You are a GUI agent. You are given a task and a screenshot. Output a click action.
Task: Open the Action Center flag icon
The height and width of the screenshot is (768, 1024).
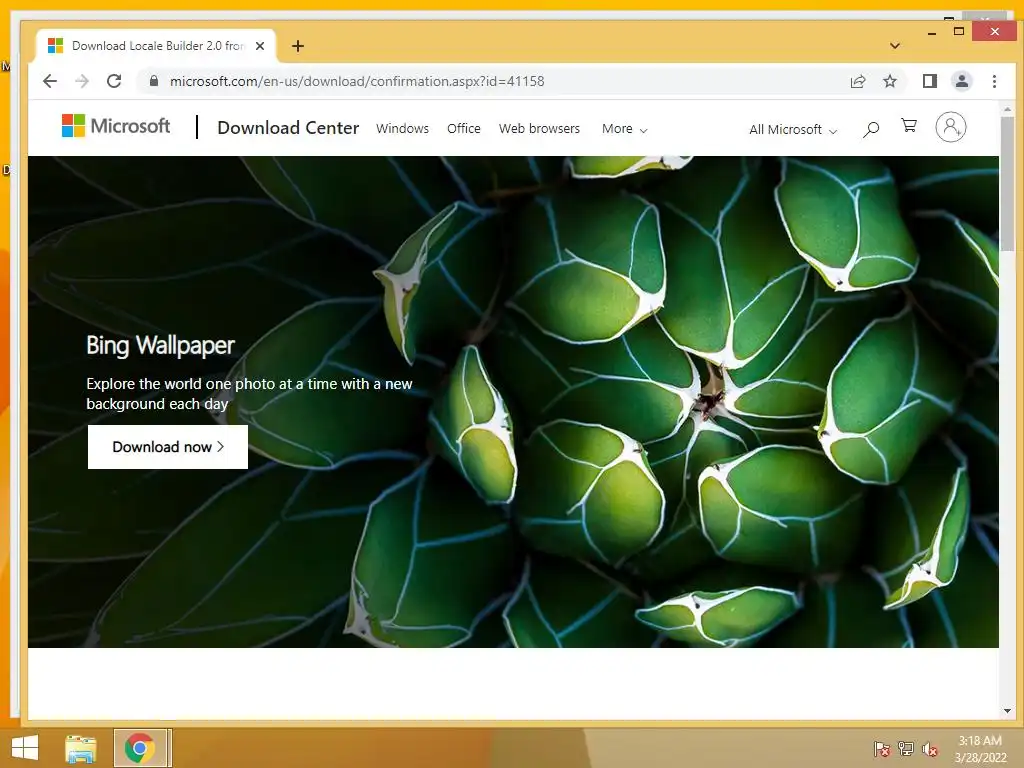click(x=882, y=748)
